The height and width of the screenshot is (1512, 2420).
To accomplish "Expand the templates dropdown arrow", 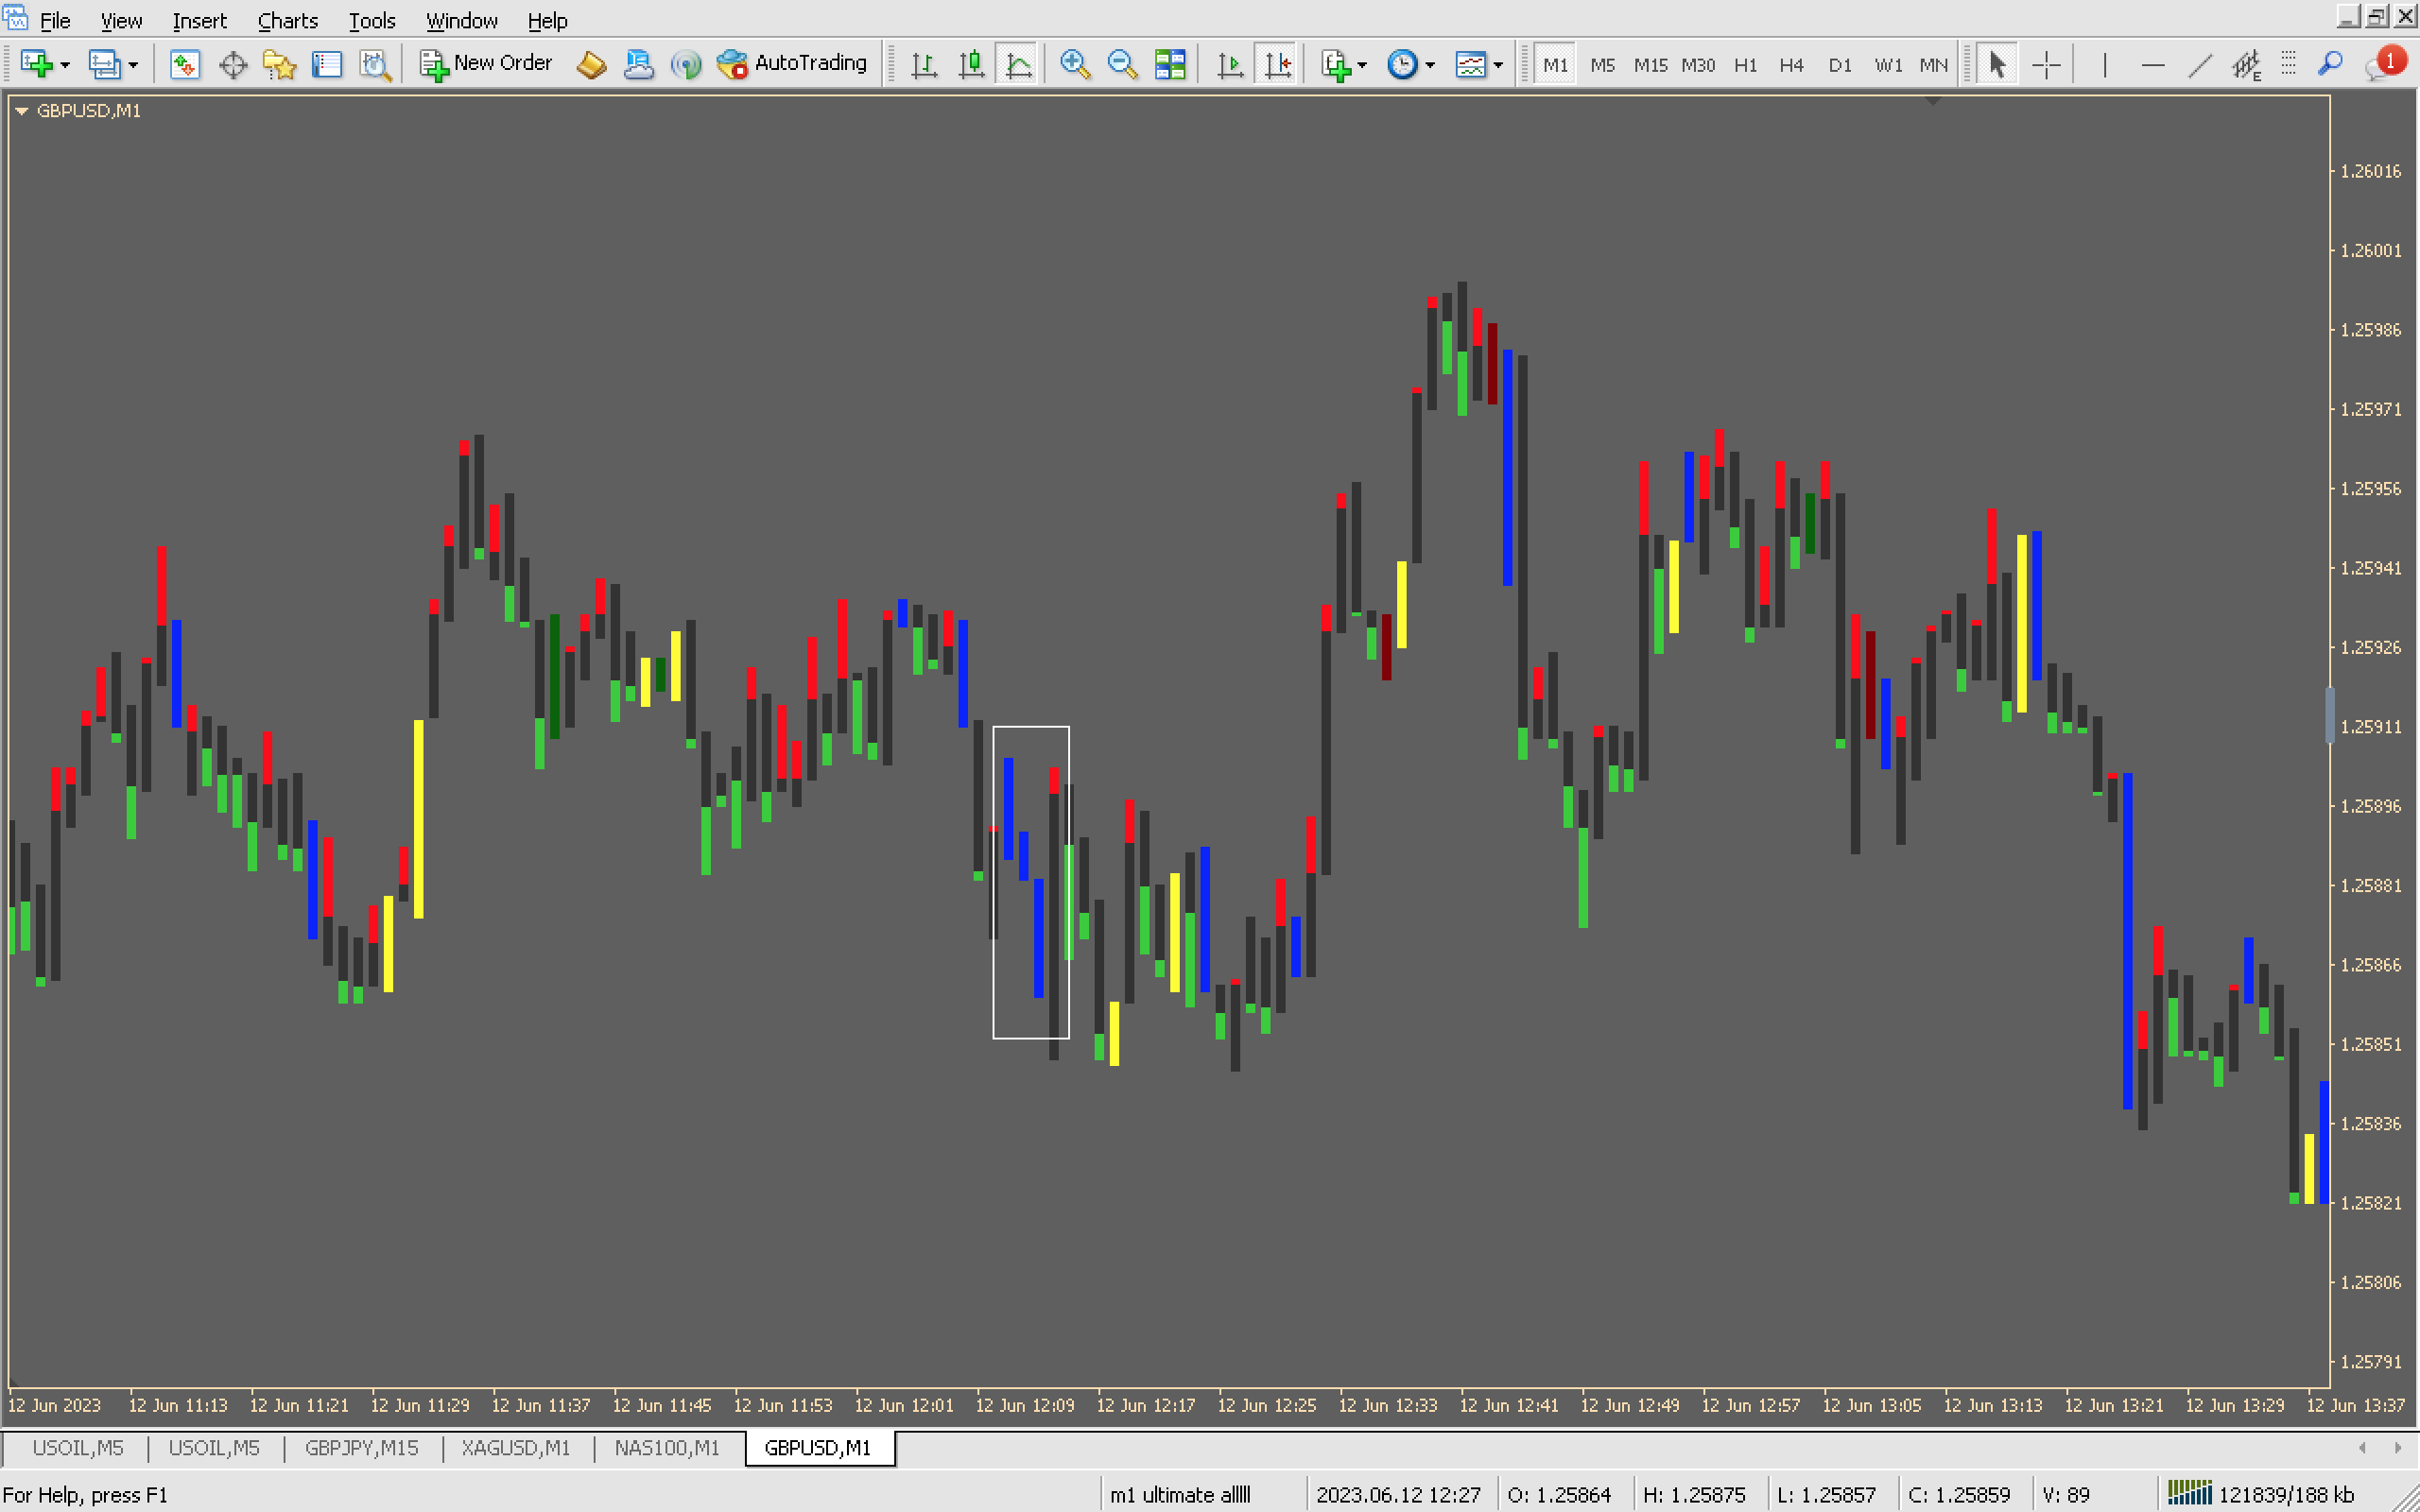I will click(1498, 65).
